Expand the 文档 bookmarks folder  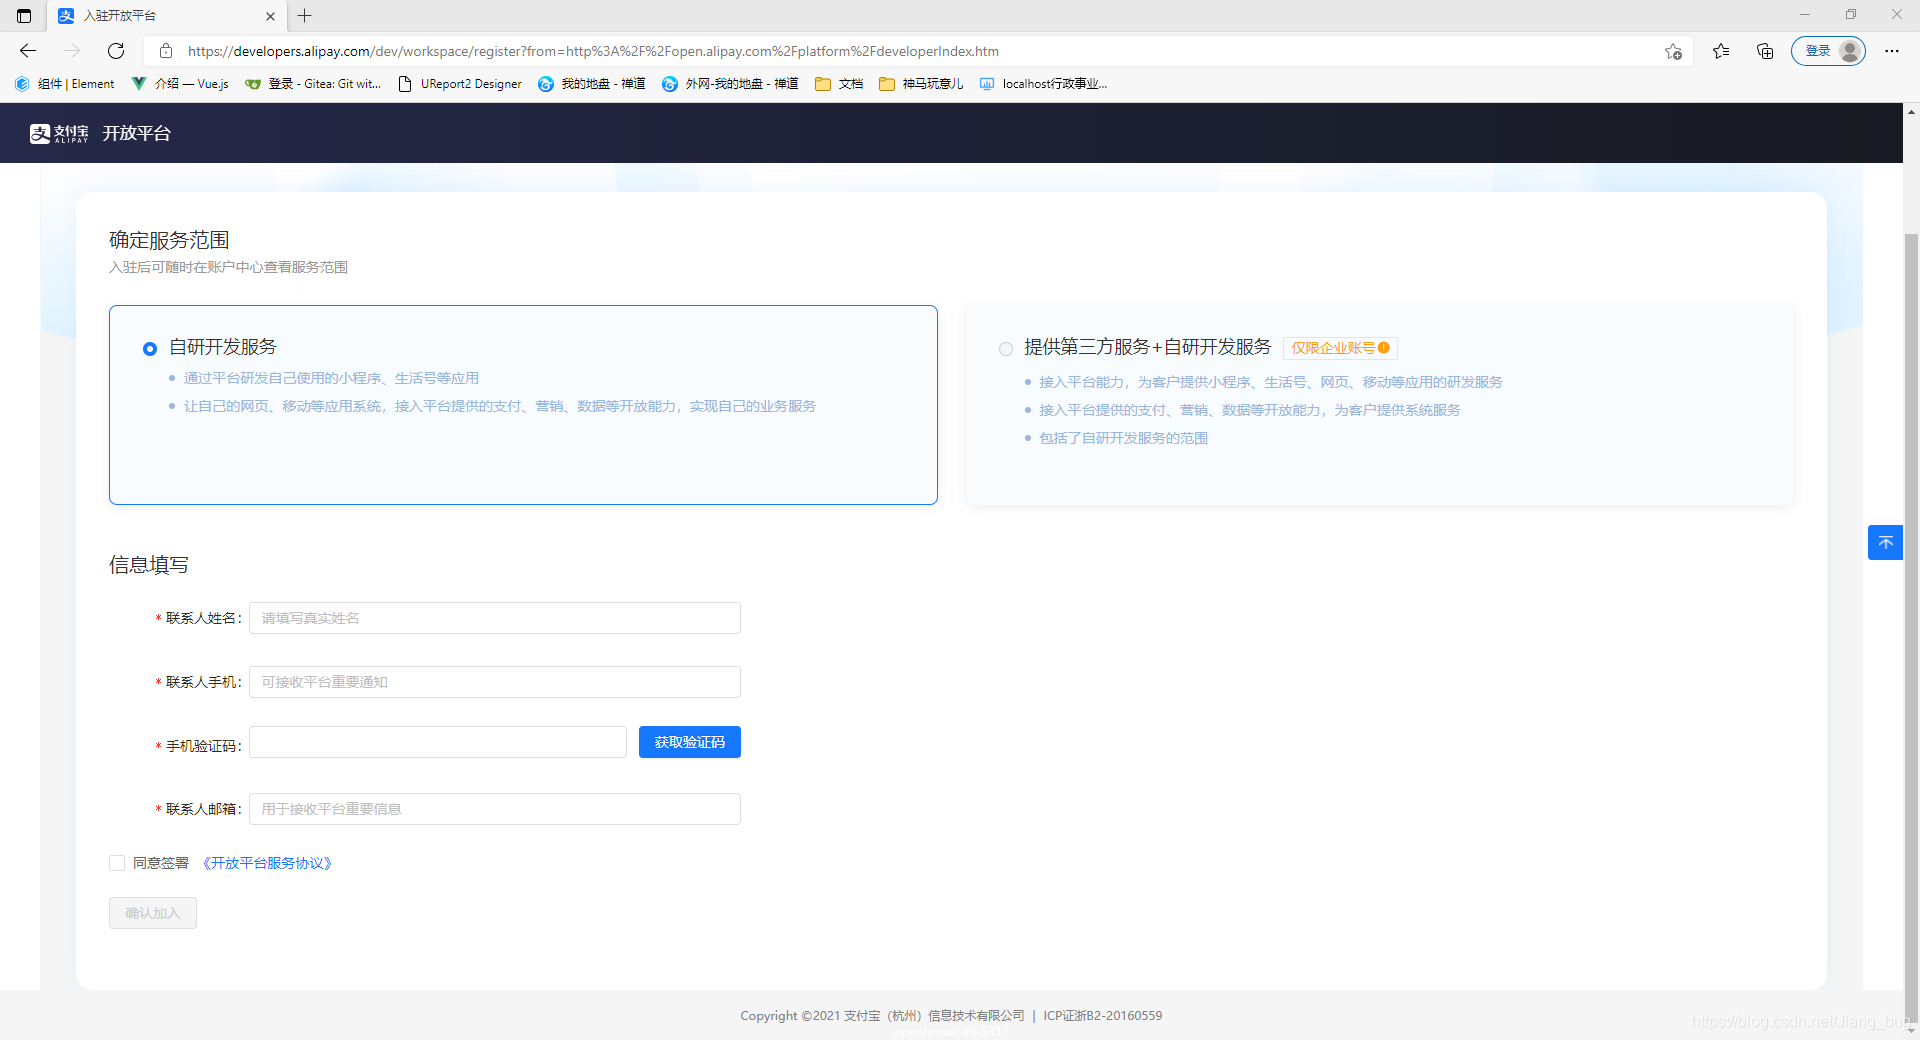click(x=839, y=84)
